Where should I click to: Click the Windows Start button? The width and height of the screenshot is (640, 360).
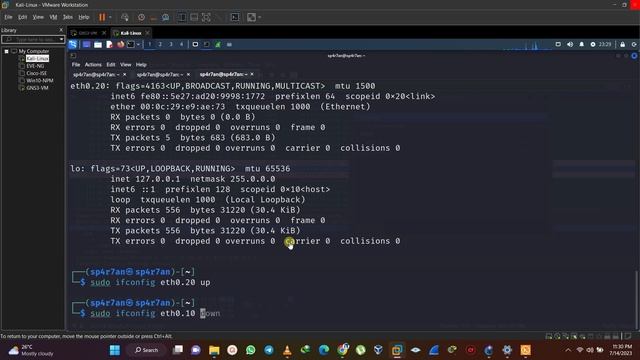point(115,350)
